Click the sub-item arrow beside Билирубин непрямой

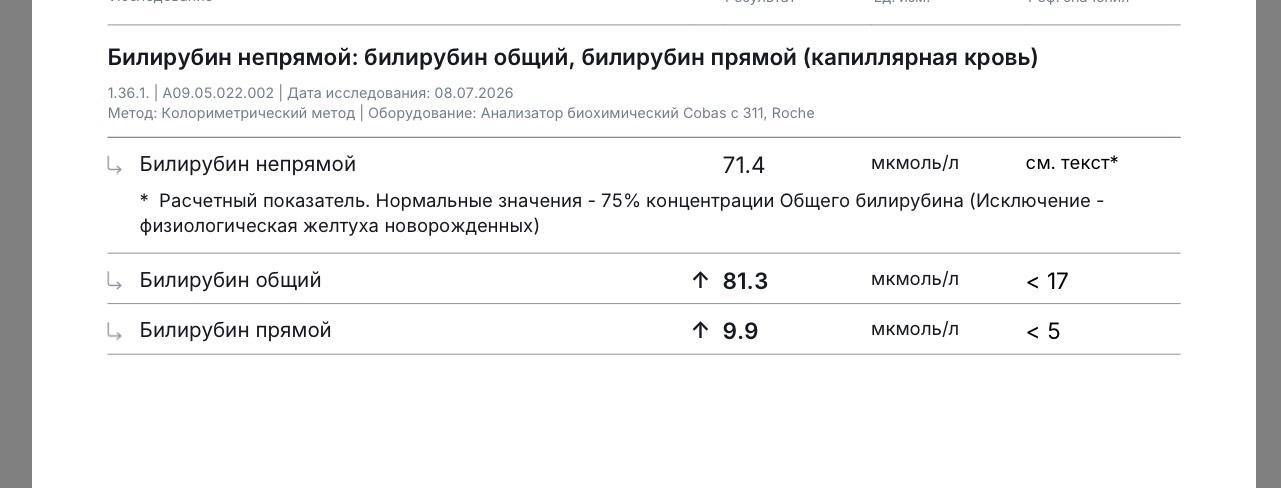coord(115,165)
